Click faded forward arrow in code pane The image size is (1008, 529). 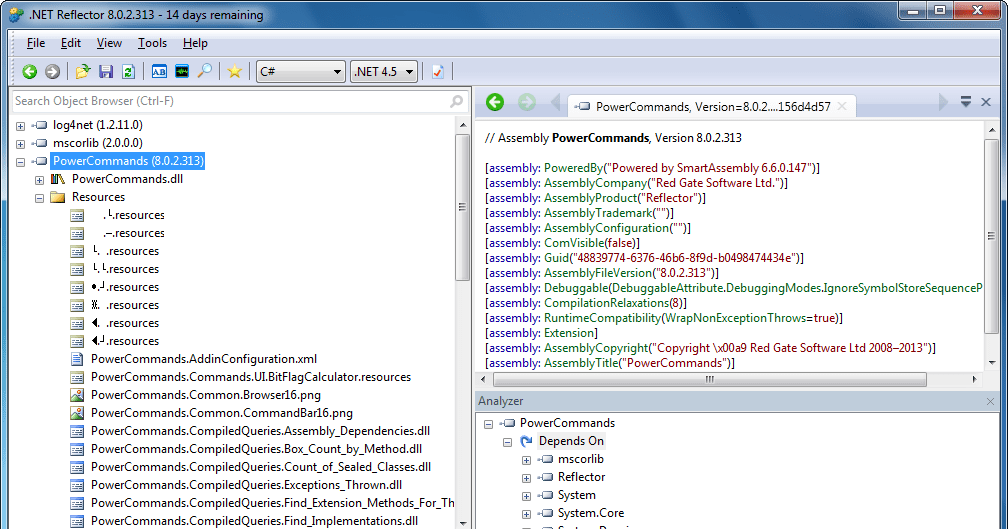(x=526, y=102)
